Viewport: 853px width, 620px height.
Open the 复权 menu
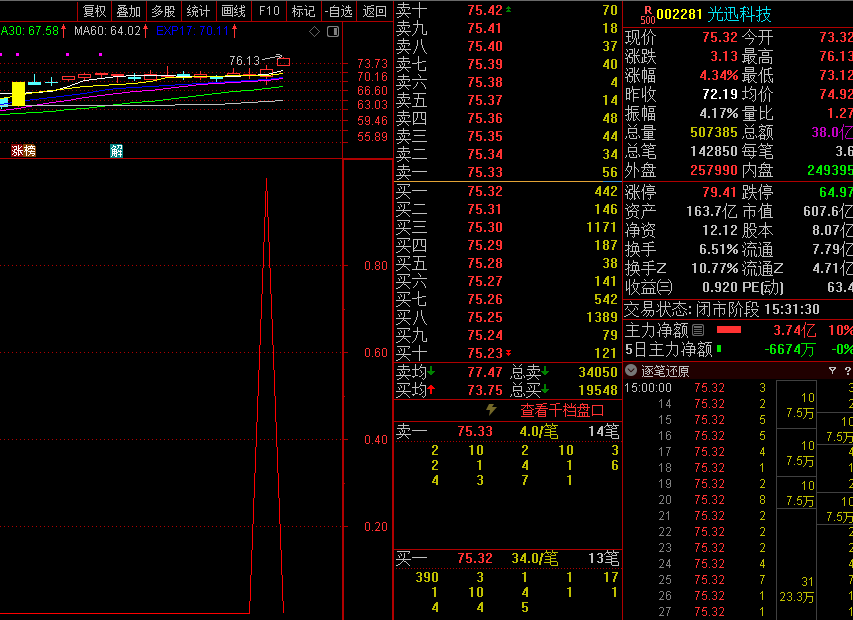[94, 11]
